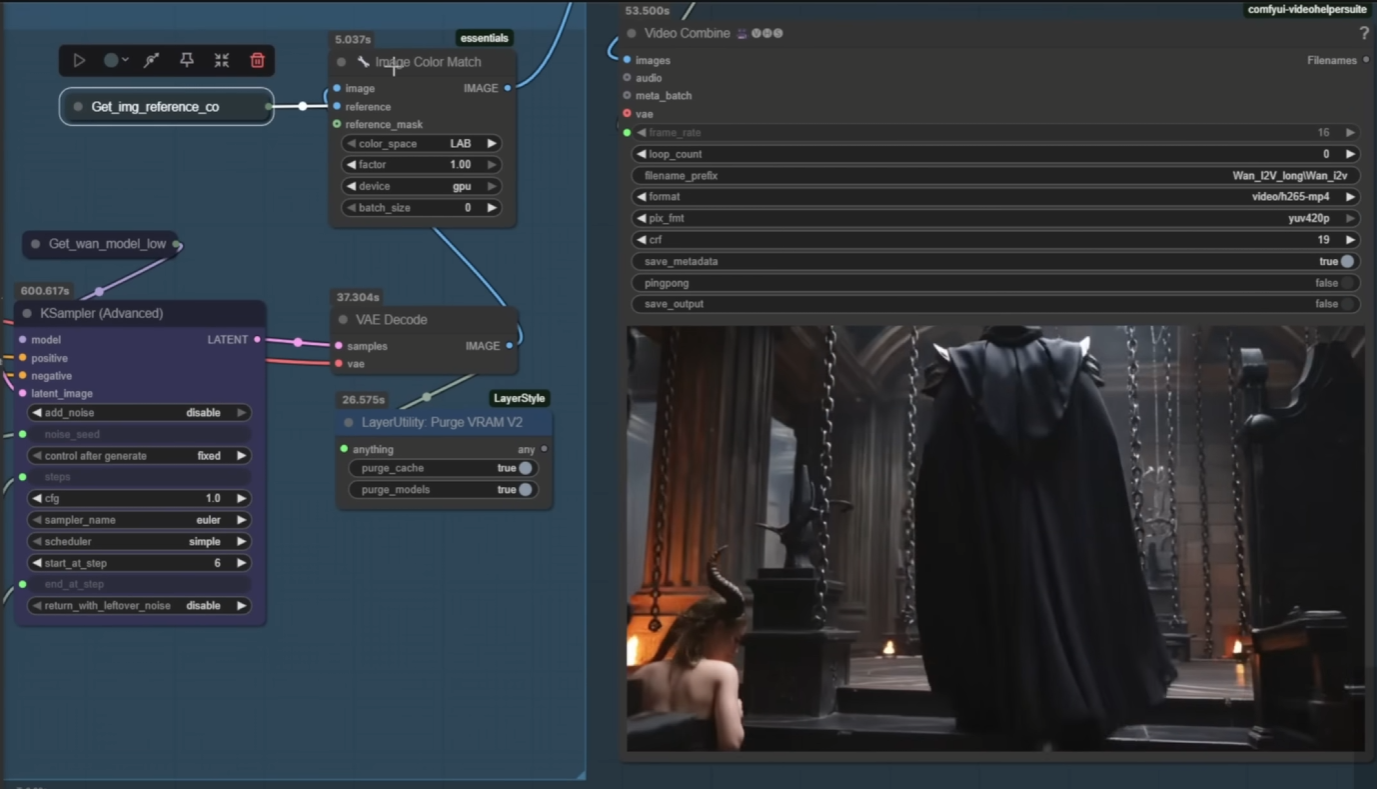Collapse the Image Color Match node via its dot
This screenshot has width=1377, height=789.
342,62
